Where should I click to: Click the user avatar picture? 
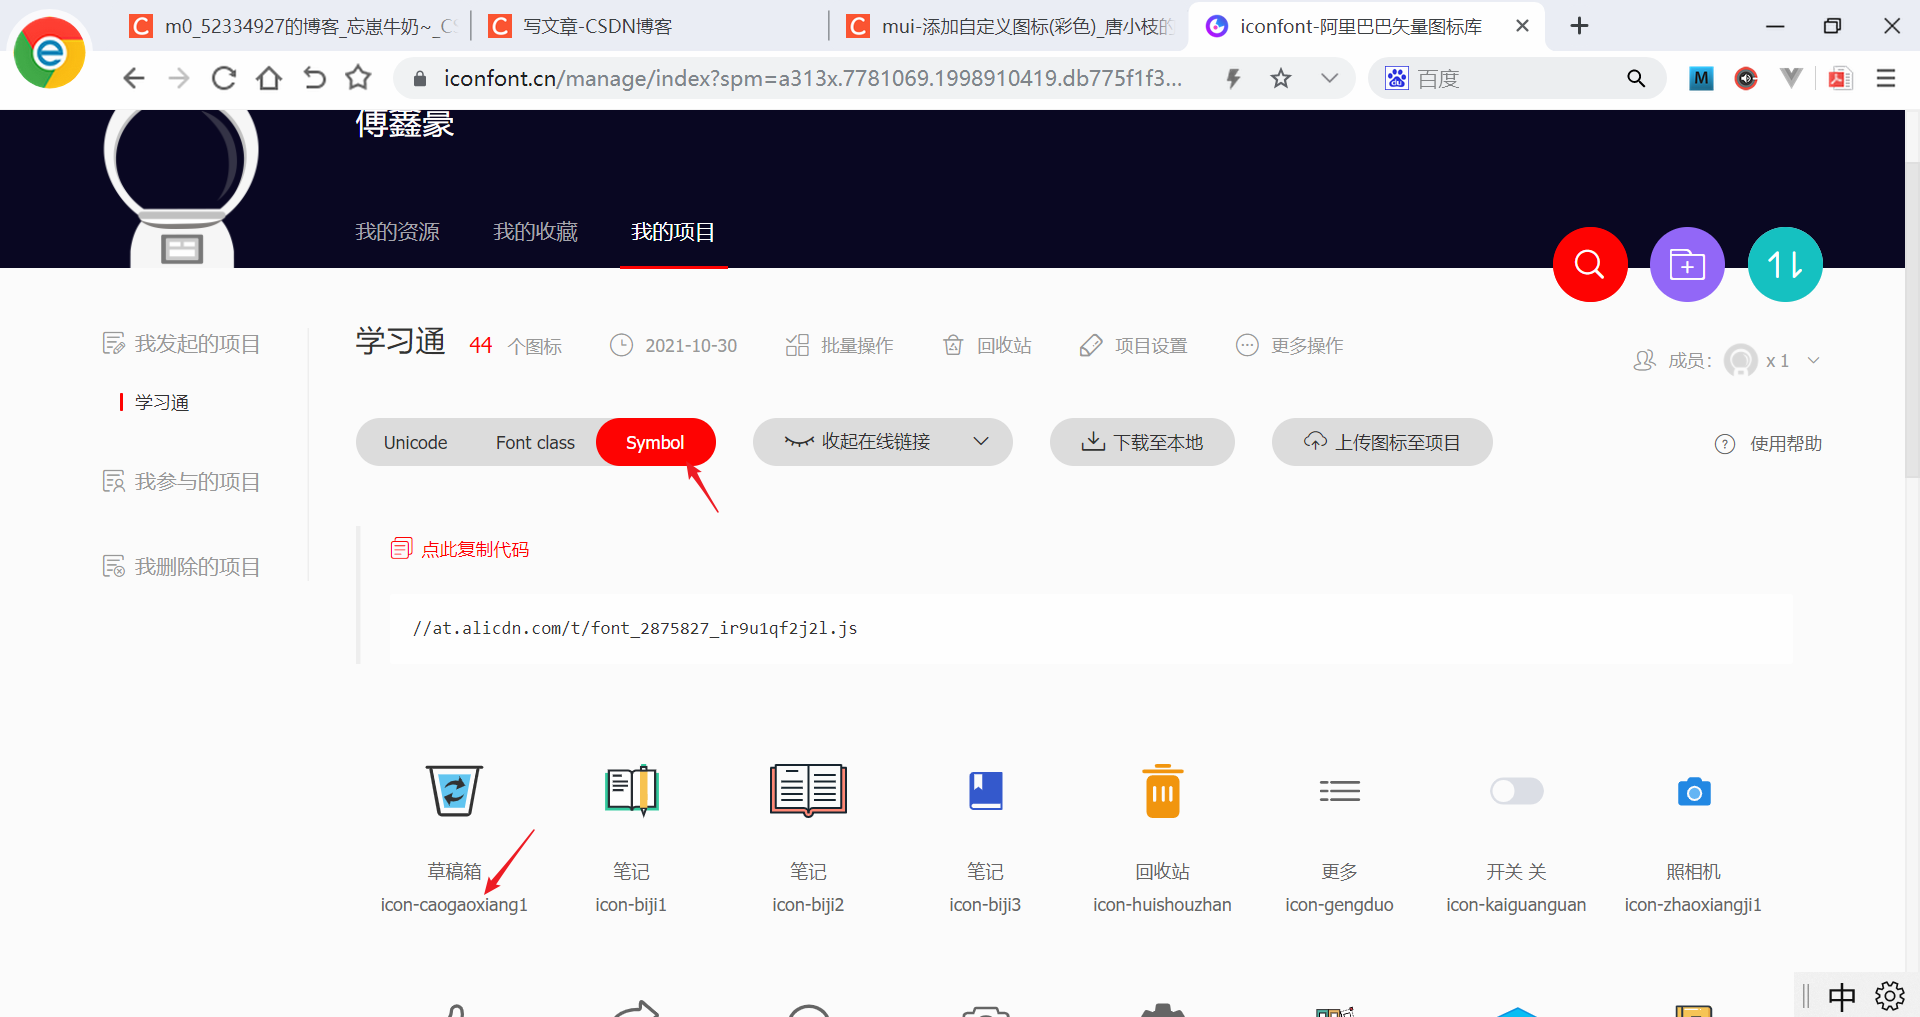click(x=181, y=188)
